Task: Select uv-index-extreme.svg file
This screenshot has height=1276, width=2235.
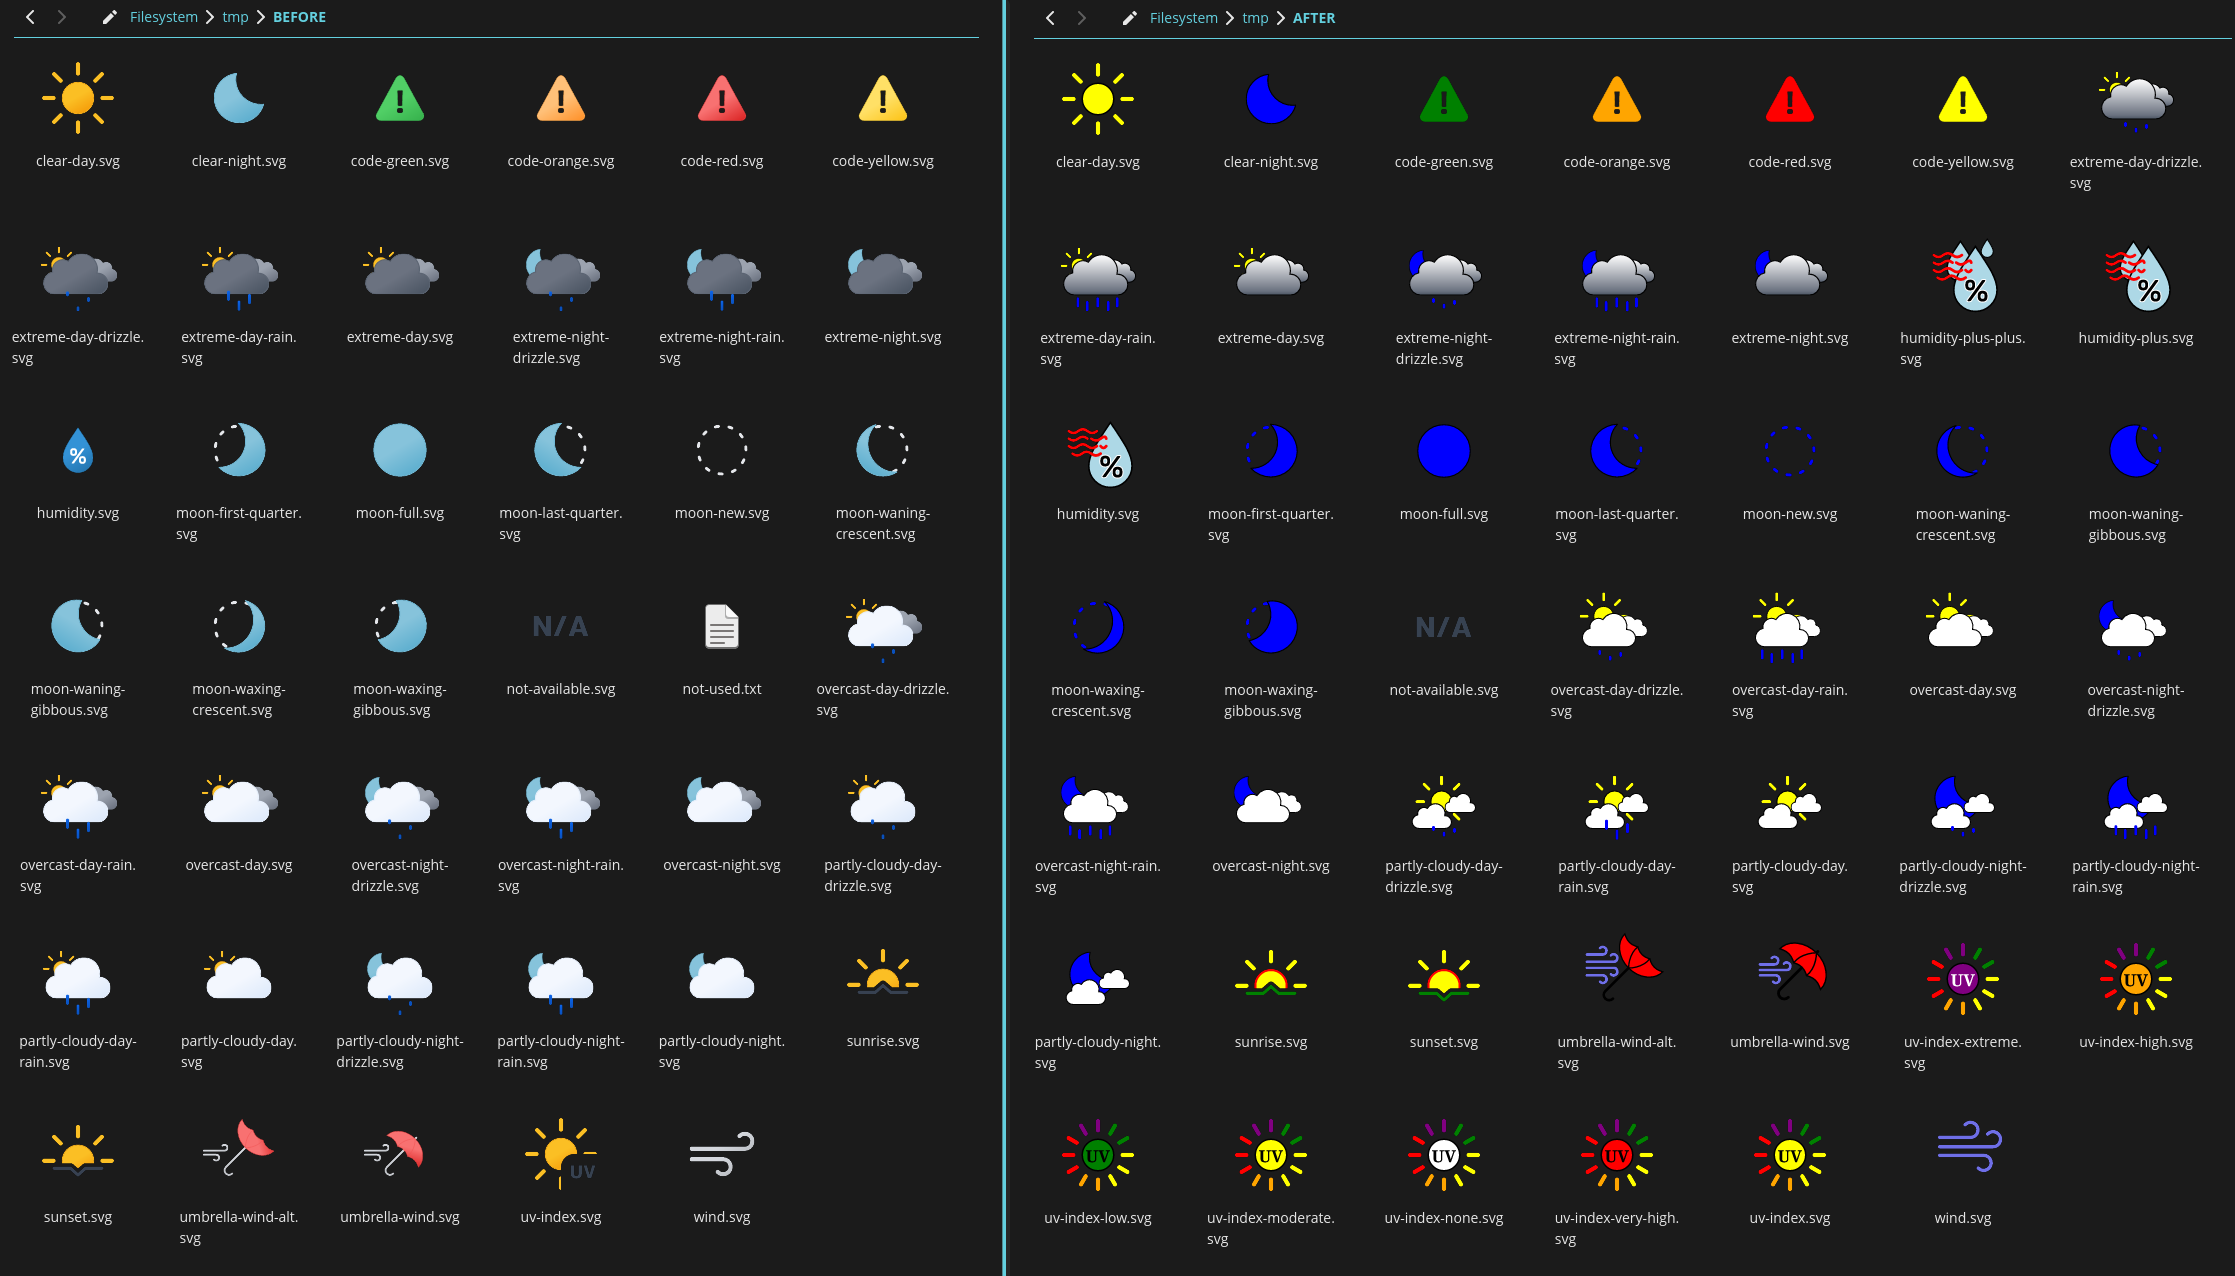Action: (x=1962, y=979)
